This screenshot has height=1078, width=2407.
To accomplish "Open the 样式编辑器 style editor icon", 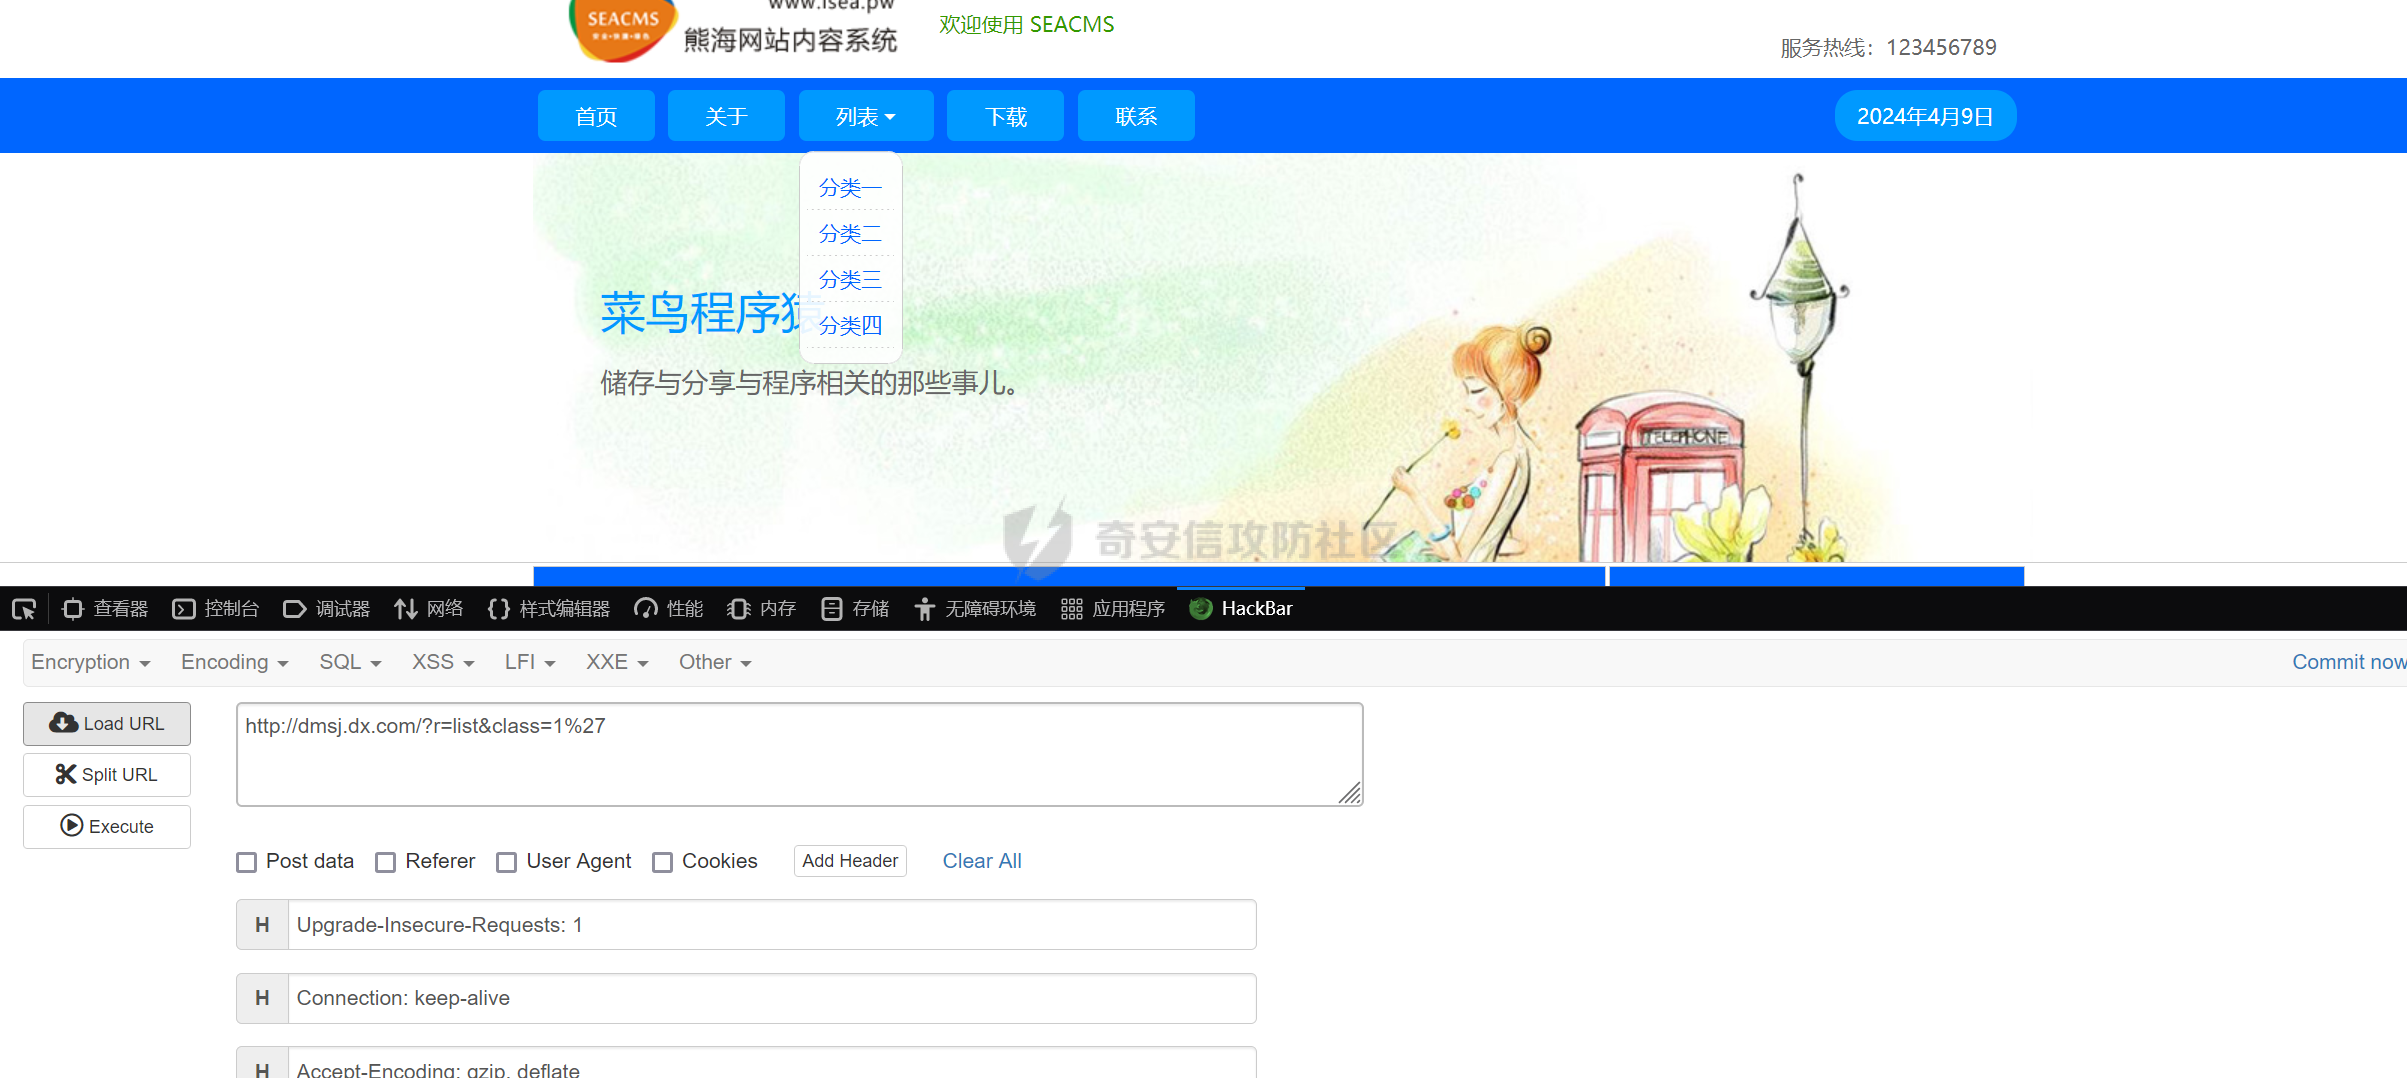I will [499, 609].
